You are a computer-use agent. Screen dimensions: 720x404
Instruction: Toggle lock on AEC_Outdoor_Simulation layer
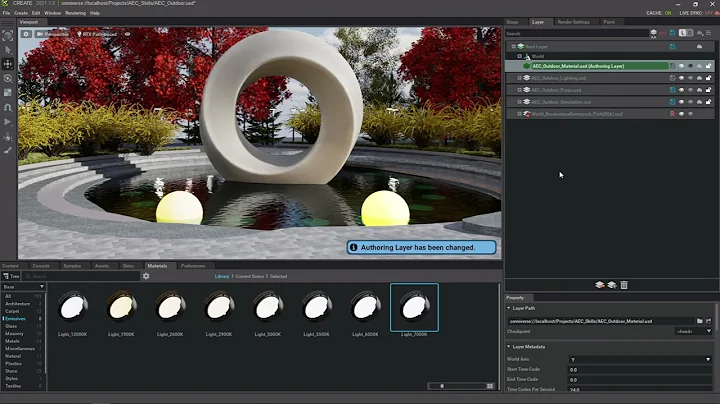pos(709,102)
